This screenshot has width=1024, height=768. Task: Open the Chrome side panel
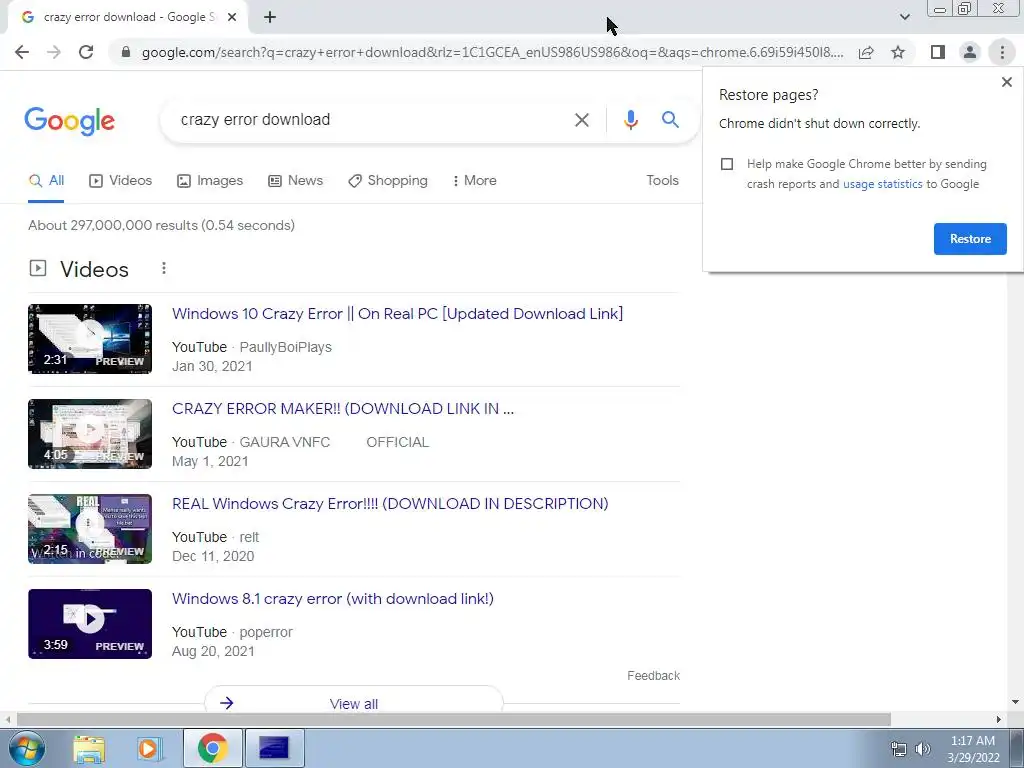click(x=938, y=52)
